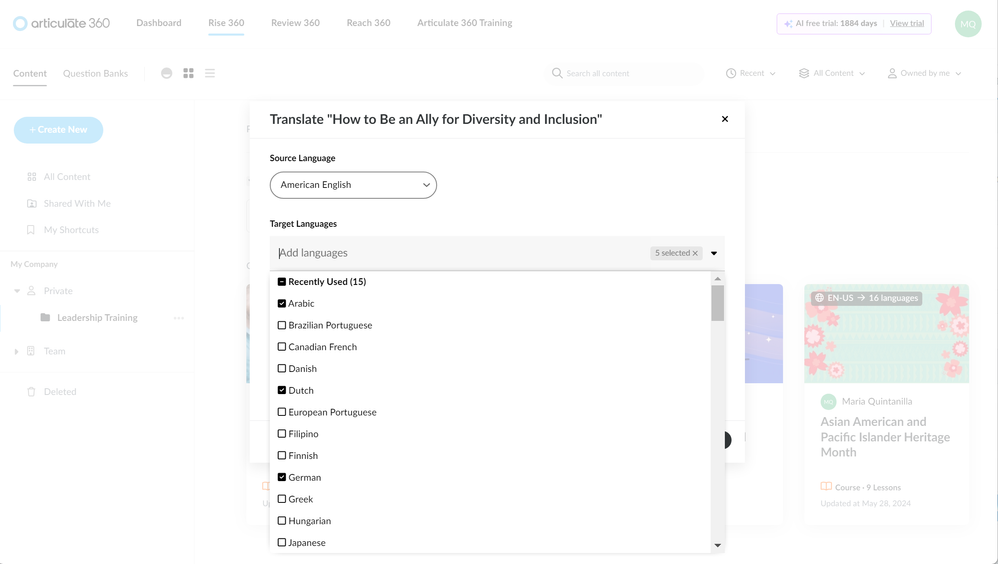Expand the Team folder tree arrow
Screen dimensions: 998x564
click(16, 351)
